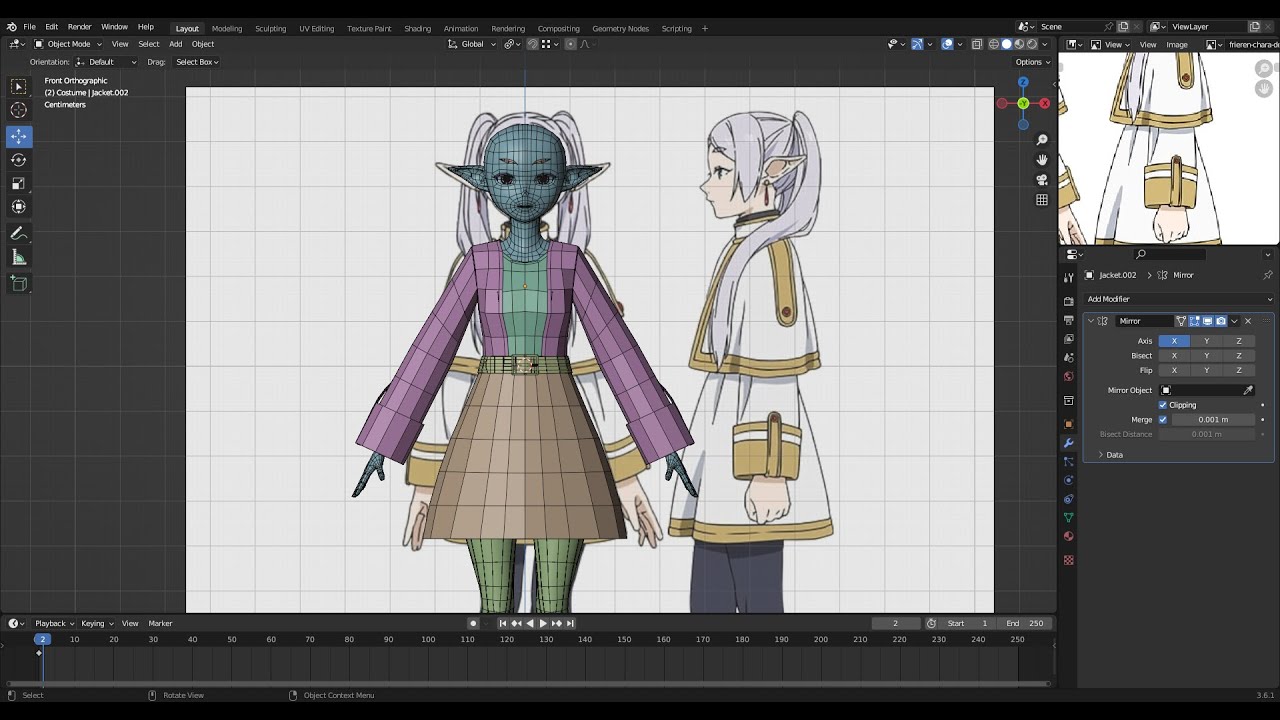This screenshot has height=720, width=1280.
Task: Switch to the Geometry Nodes workspace tab
Action: coord(620,28)
